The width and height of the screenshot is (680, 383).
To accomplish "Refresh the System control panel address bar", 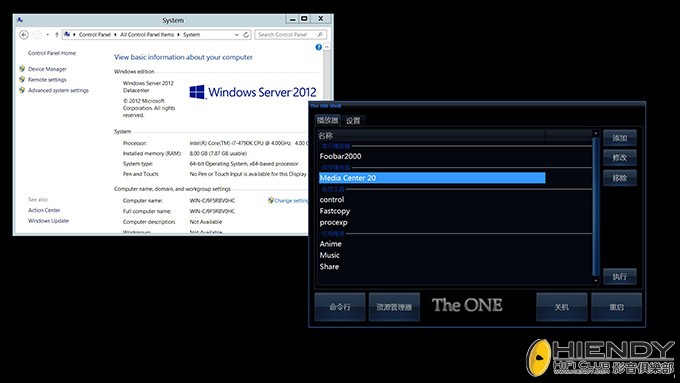I will point(246,35).
